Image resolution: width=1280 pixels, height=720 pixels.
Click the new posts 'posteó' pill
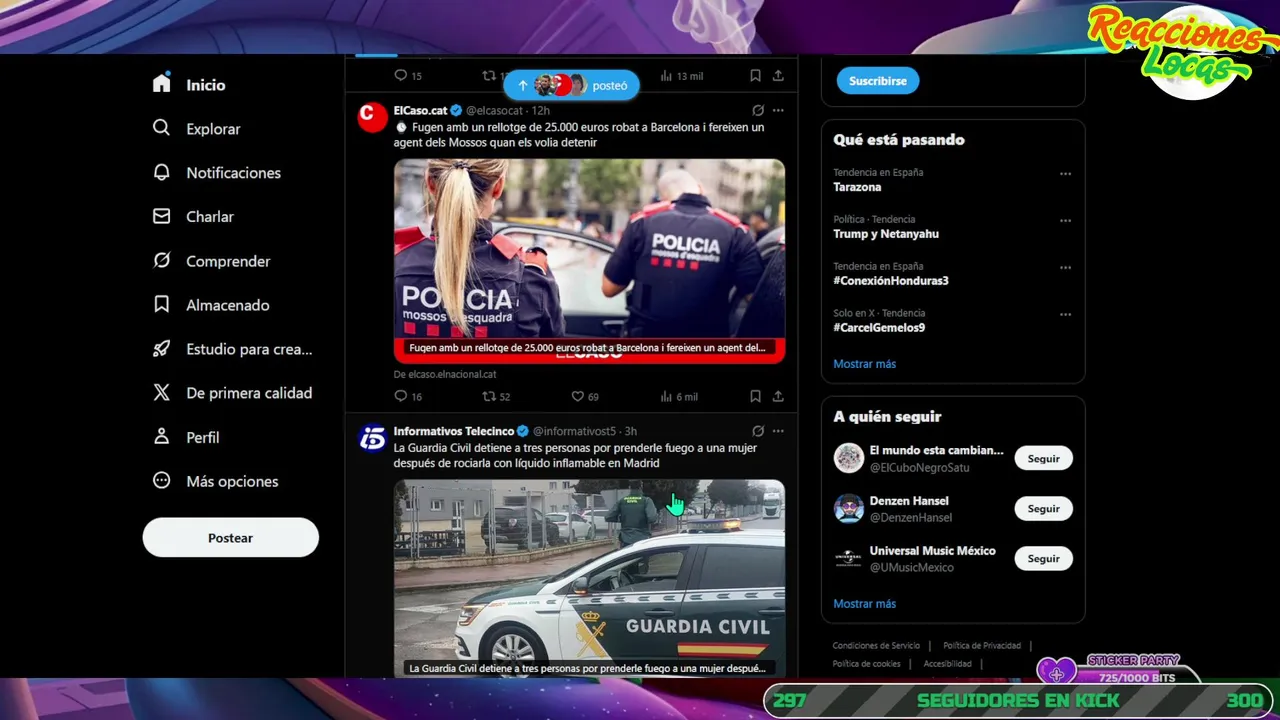point(571,85)
